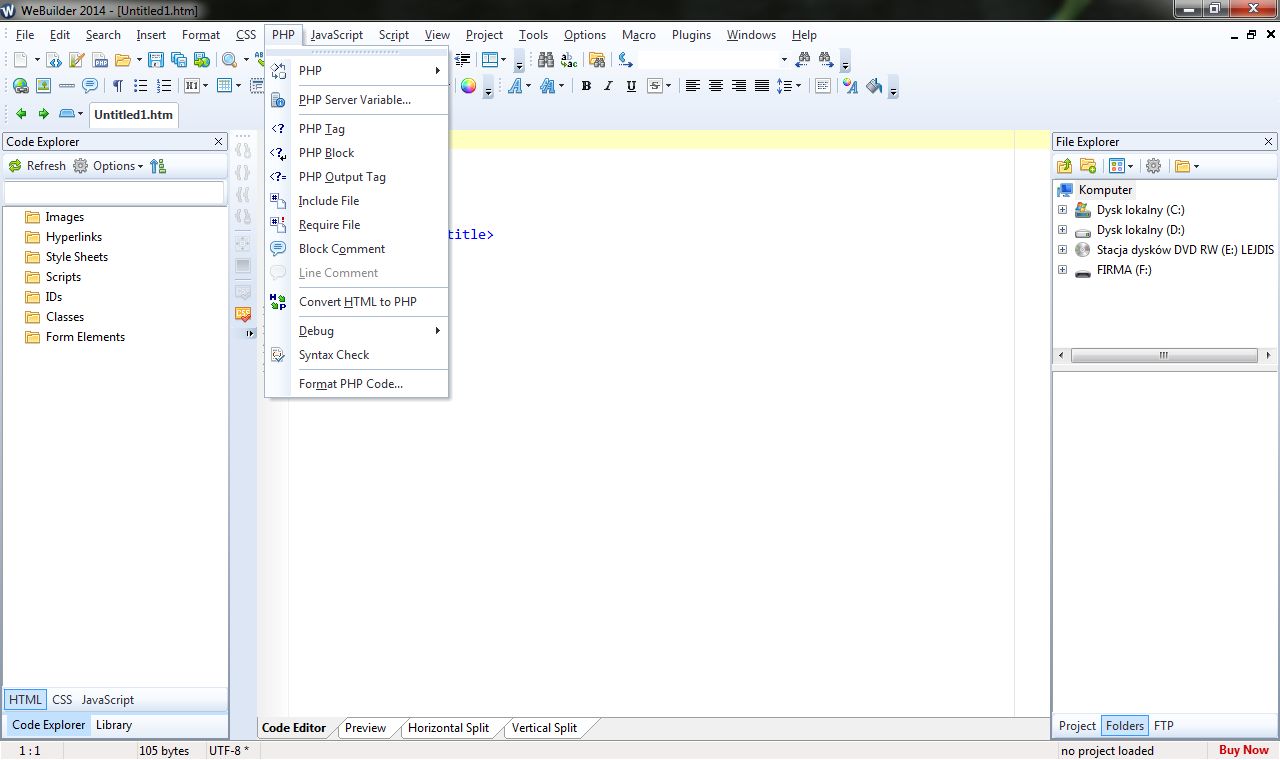Click the navigate Back green arrow
This screenshot has height=760, width=1280.
(21, 114)
